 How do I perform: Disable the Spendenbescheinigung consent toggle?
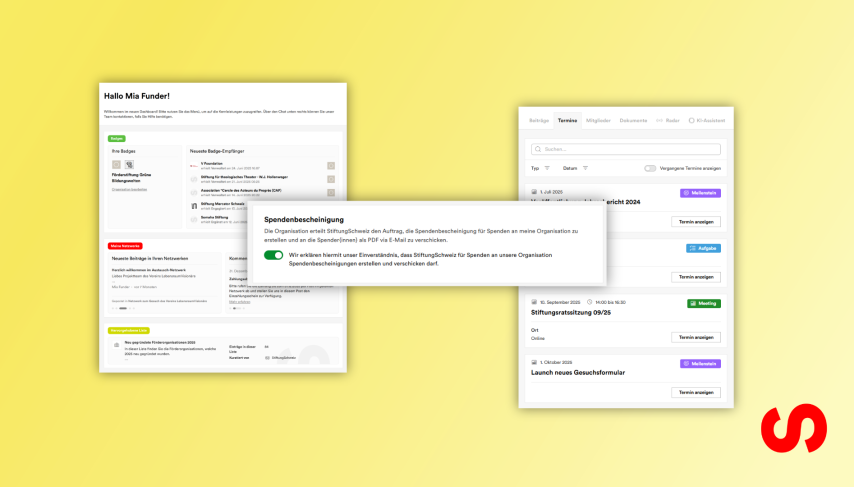[x=273, y=255]
